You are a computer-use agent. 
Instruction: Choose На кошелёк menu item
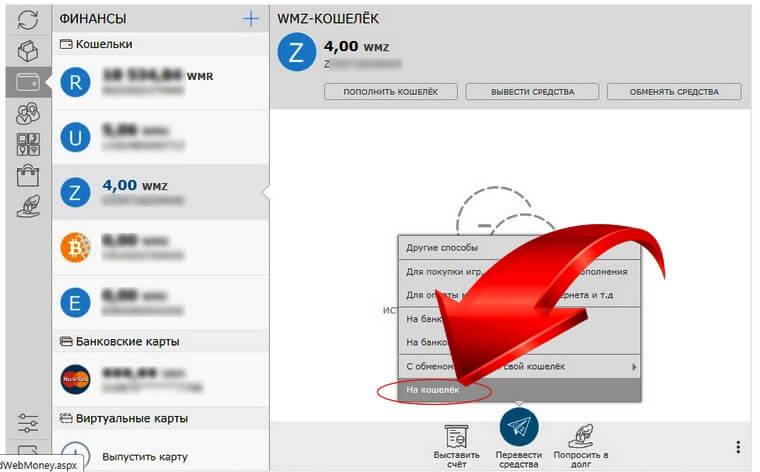point(519,390)
